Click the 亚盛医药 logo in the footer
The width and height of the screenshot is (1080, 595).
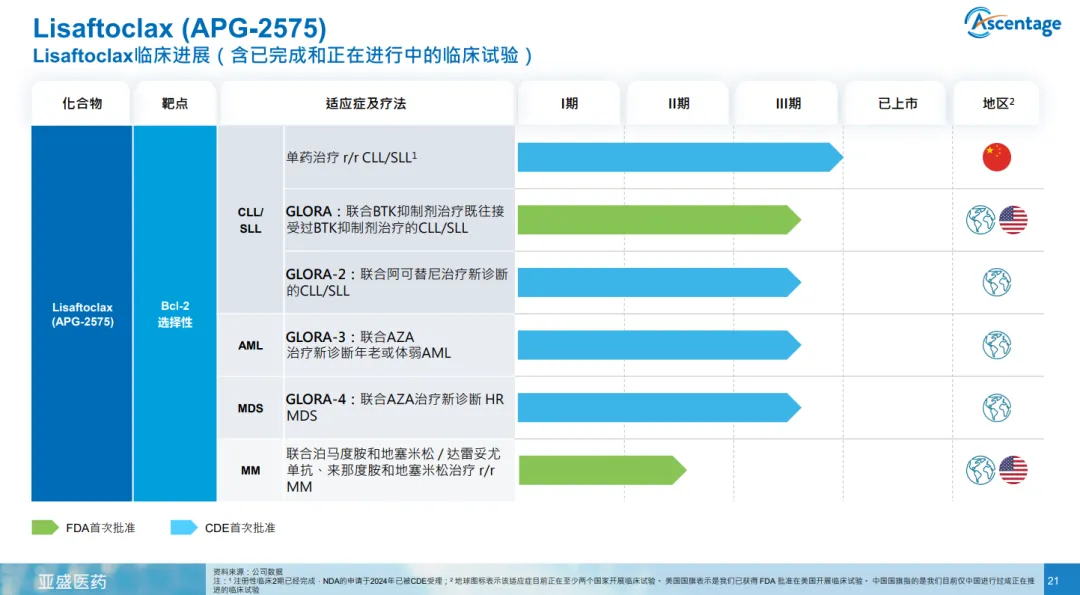click(x=72, y=581)
